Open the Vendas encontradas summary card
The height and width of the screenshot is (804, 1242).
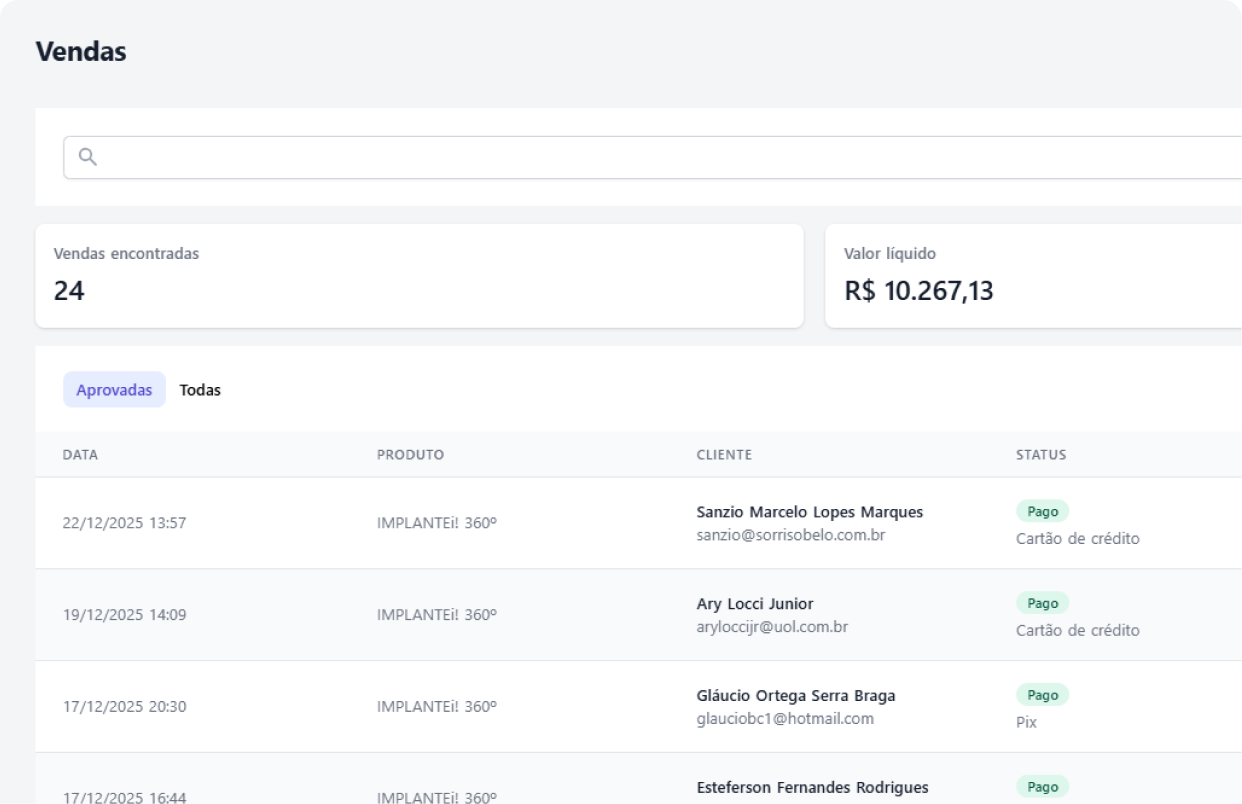tap(419, 275)
